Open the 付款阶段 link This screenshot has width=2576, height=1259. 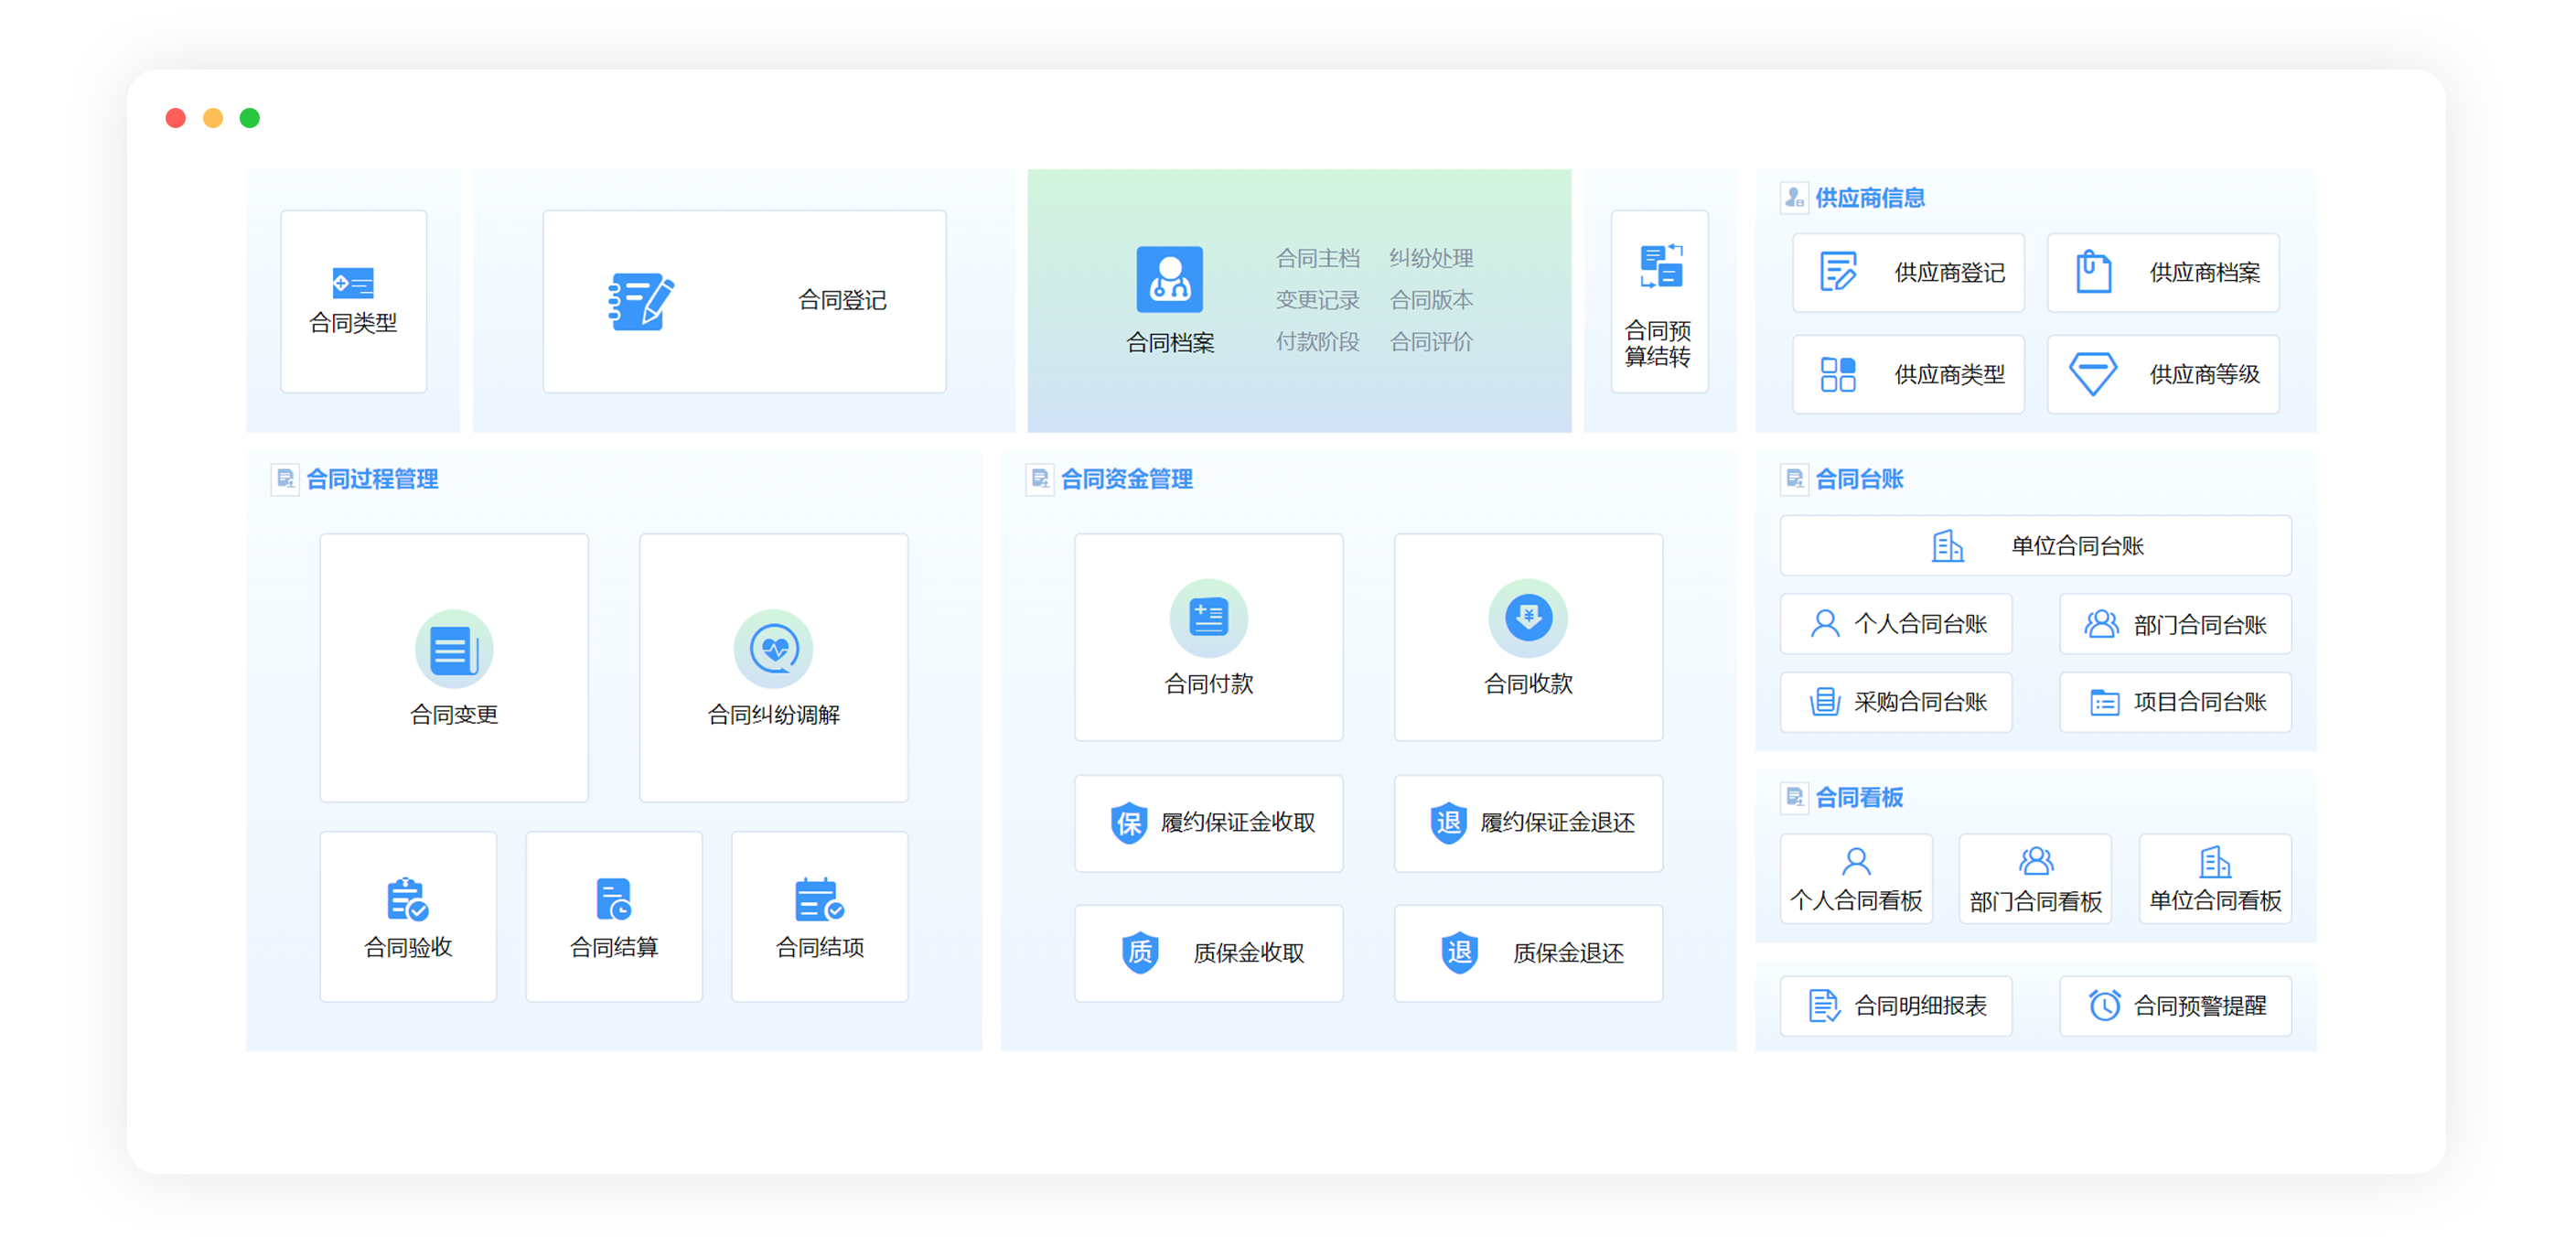click(x=1317, y=342)
